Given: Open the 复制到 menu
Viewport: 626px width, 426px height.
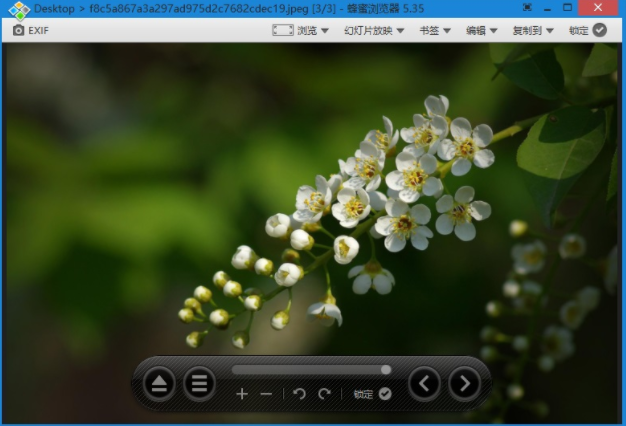Looking at the screenshot, I should 527,30.
